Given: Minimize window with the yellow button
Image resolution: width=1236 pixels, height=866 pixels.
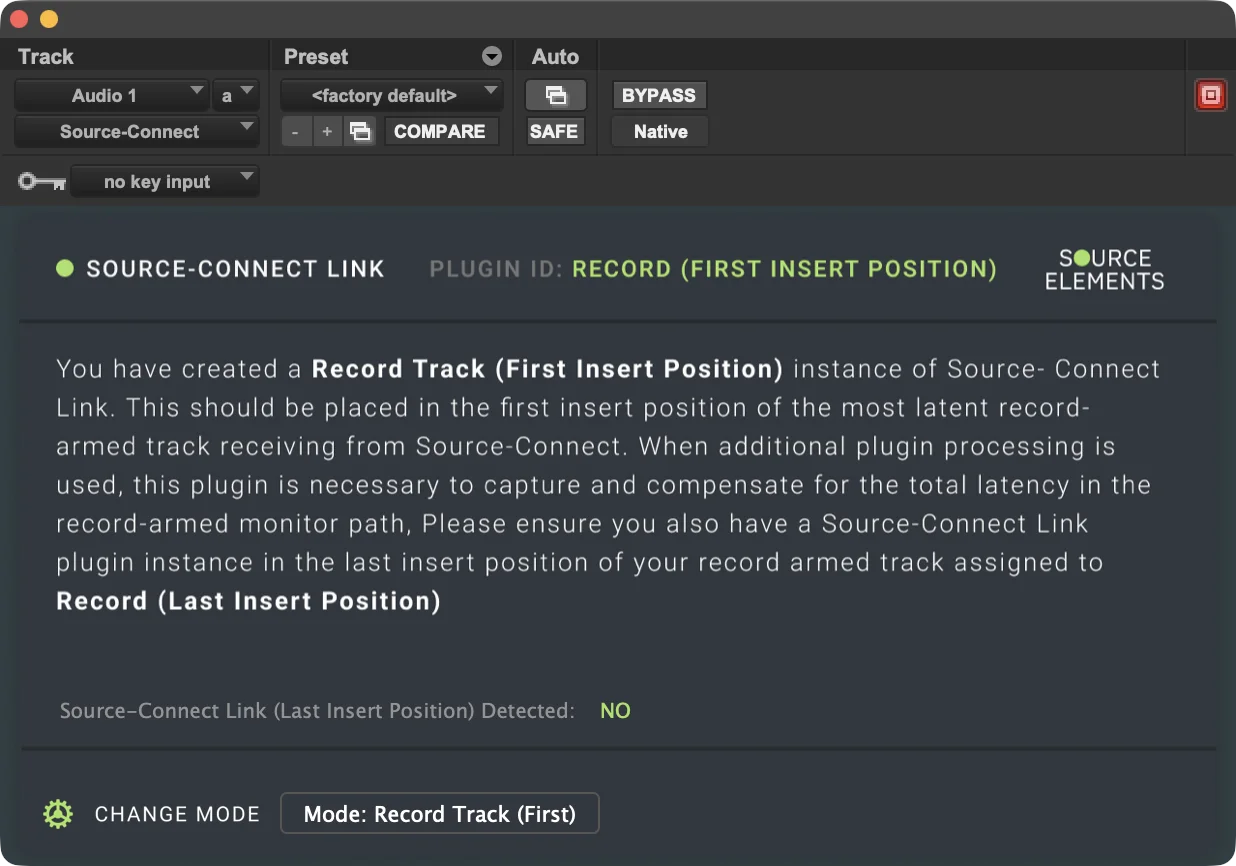Looking at the screenshot, I should click(48, 19).
